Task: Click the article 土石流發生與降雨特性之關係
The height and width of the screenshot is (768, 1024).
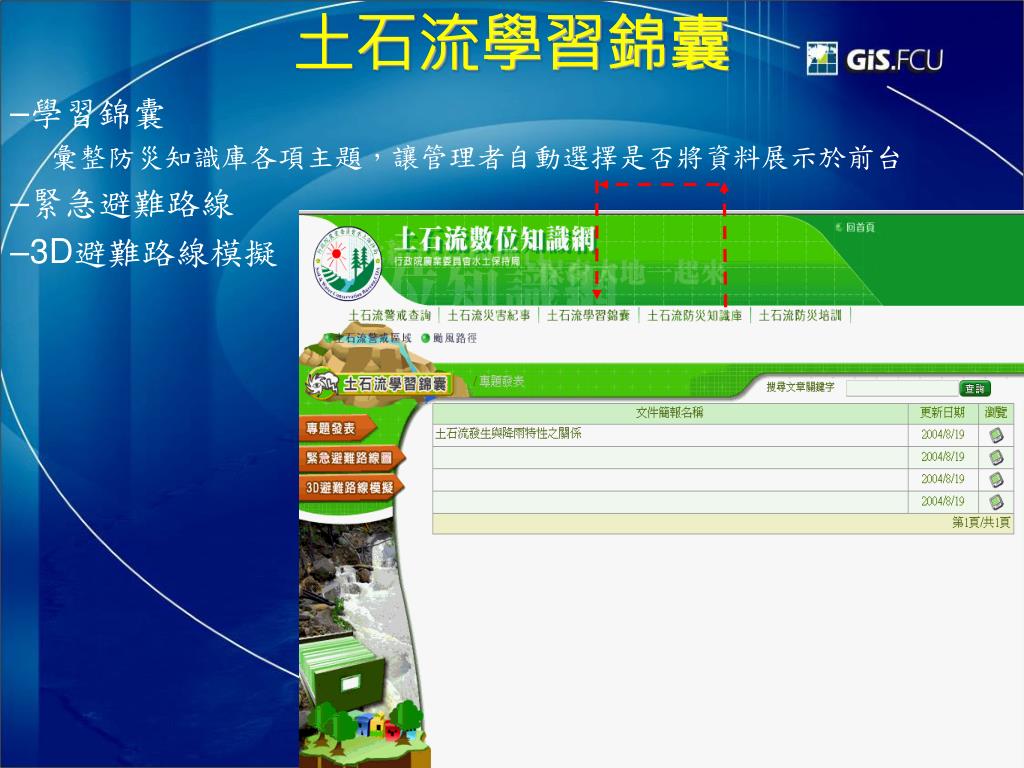Action: point(508,433)
